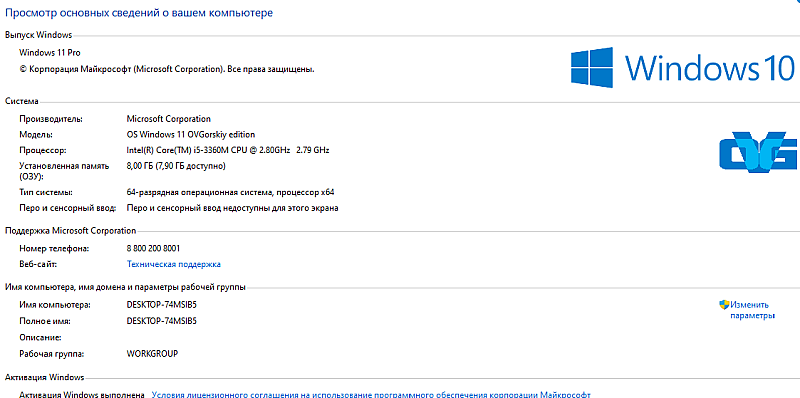Image resolution: width=800 pixels, height=398 pixels.
Task: Click the OS Windows 11 OVGorskiy edition model
Action: click(190, 134)
